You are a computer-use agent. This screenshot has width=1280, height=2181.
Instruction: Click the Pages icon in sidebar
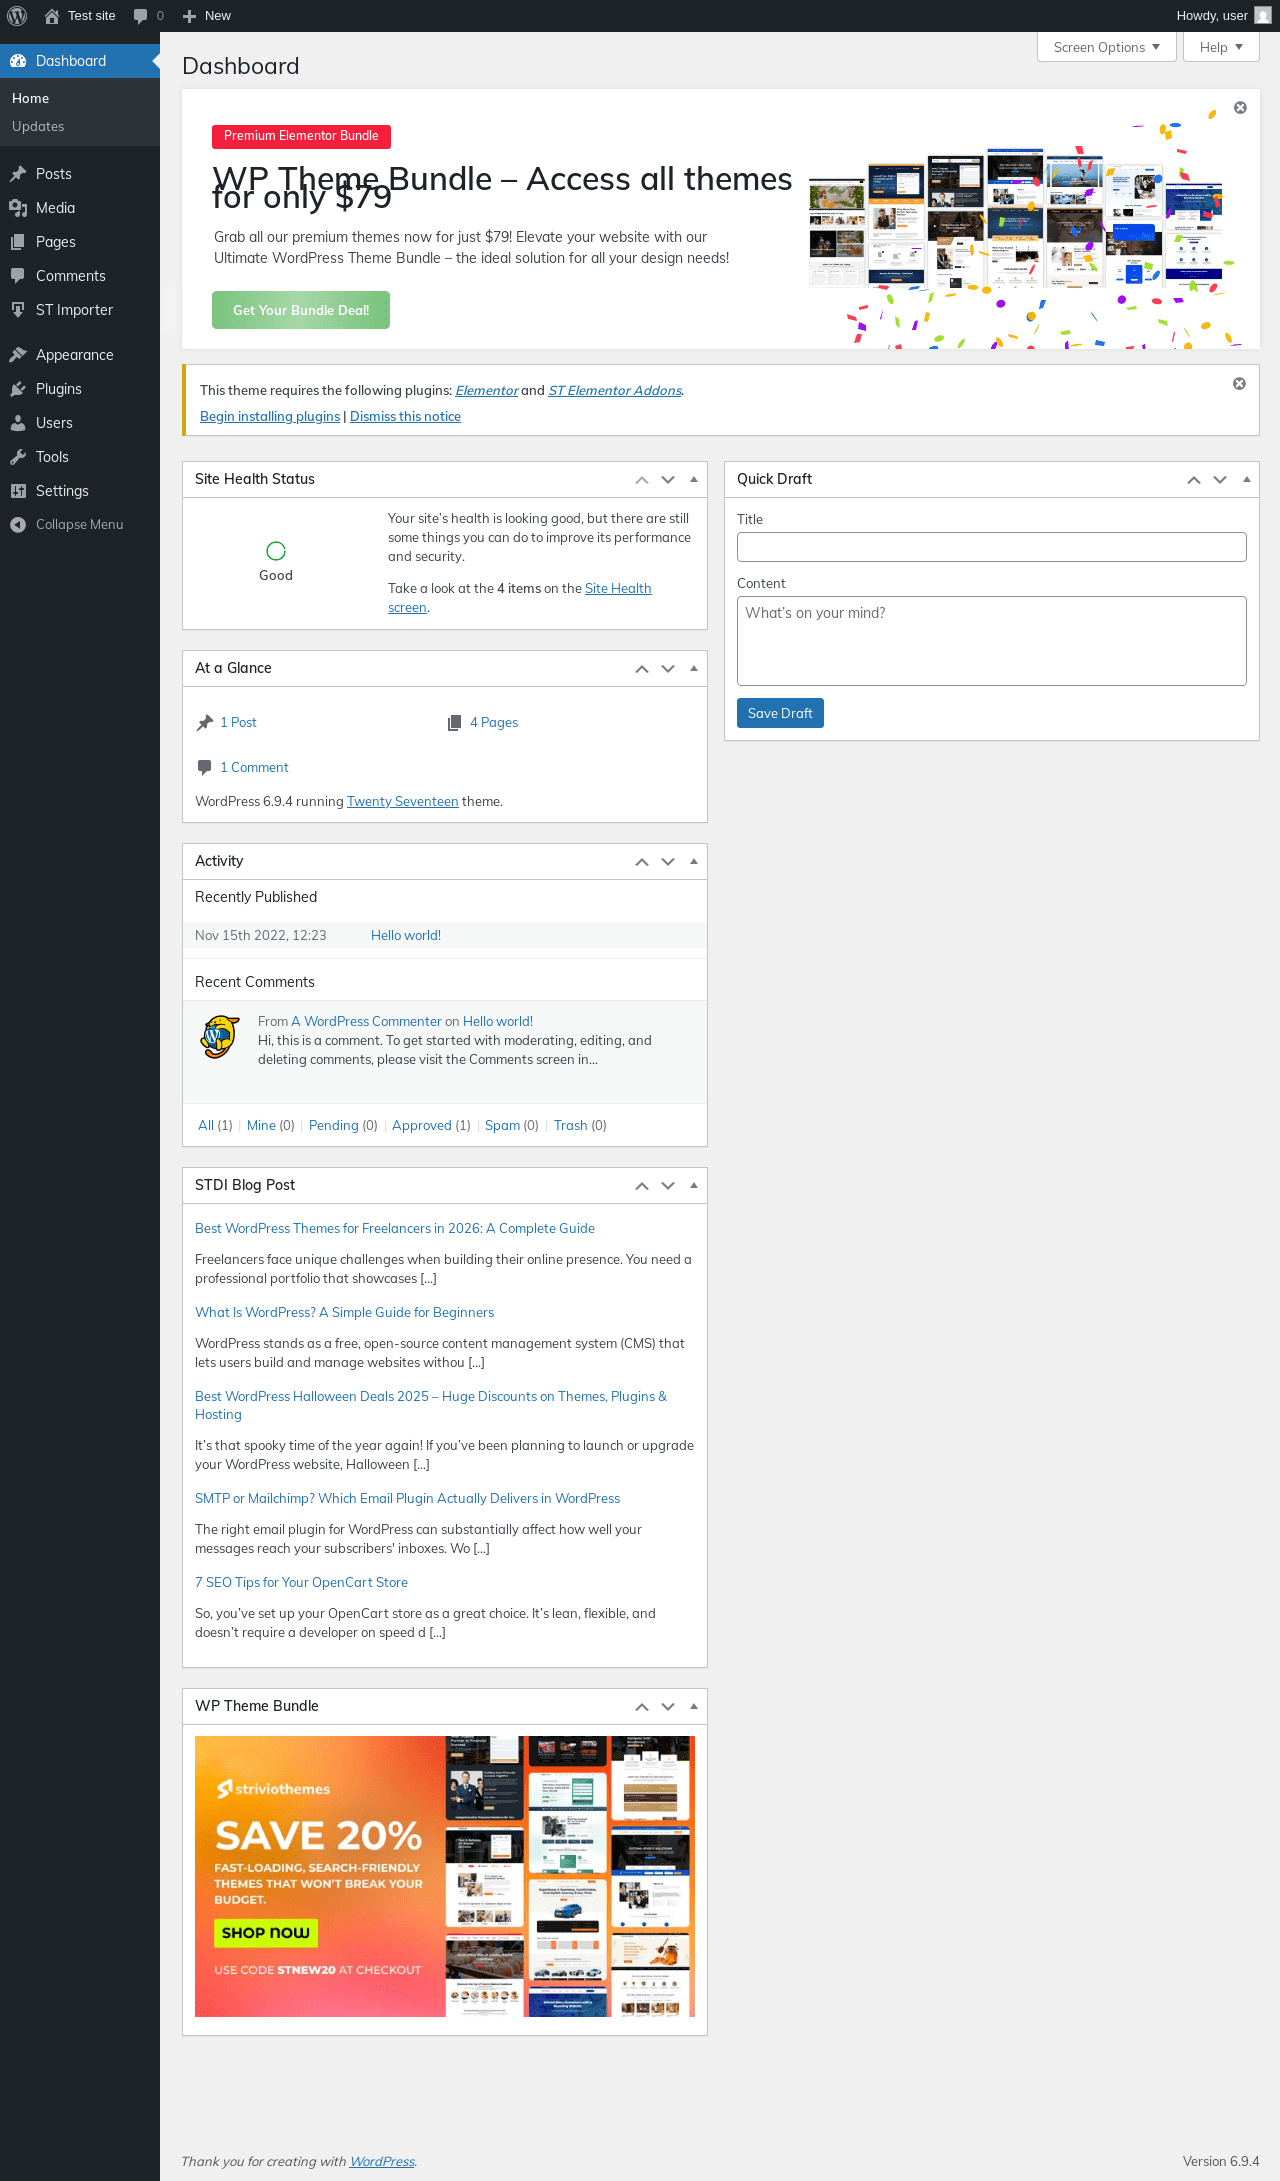tap(18, 242)
